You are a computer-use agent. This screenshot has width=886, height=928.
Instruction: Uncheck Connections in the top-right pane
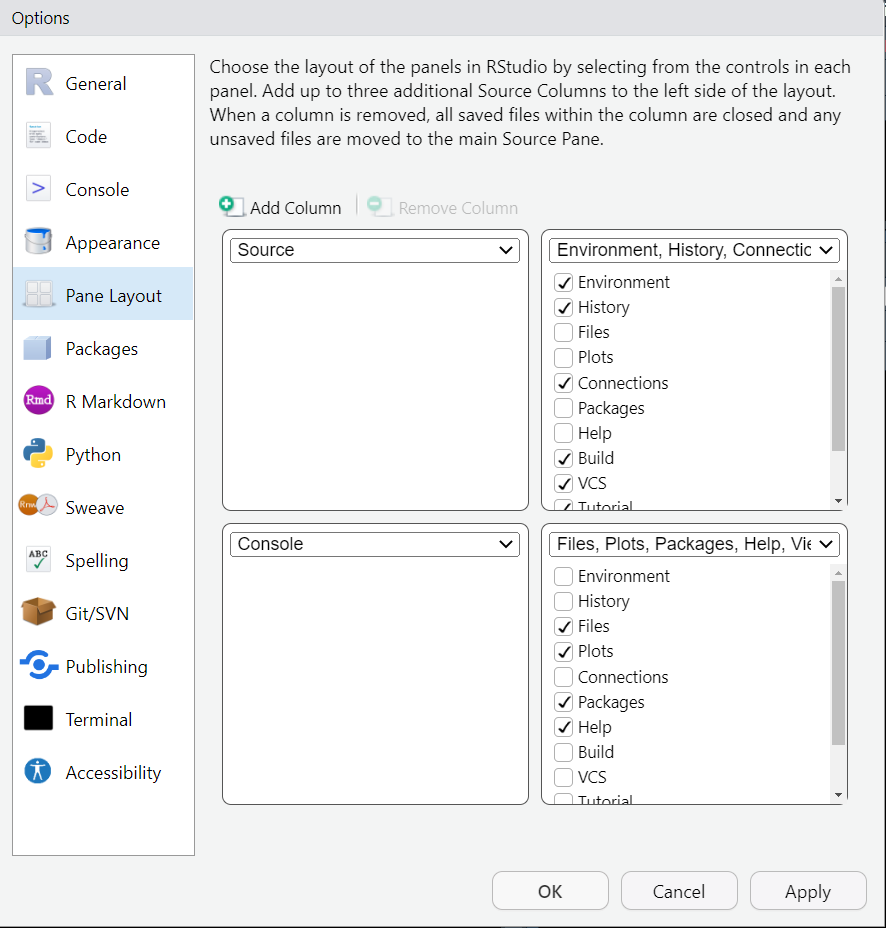(564, 383)
